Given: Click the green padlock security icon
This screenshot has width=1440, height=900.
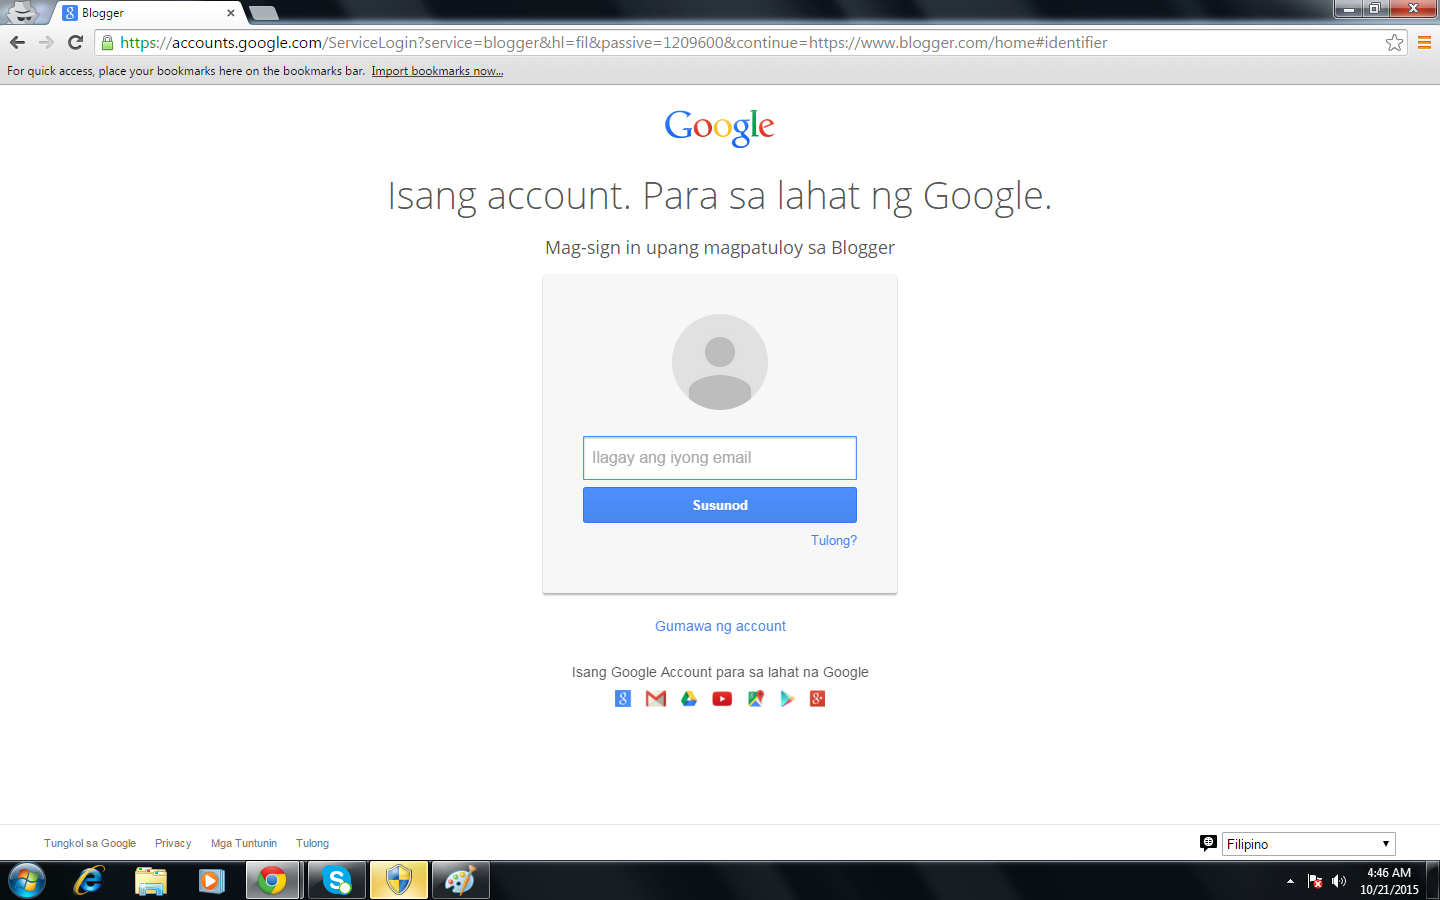Looking at the screenshot, I should 107,43.
